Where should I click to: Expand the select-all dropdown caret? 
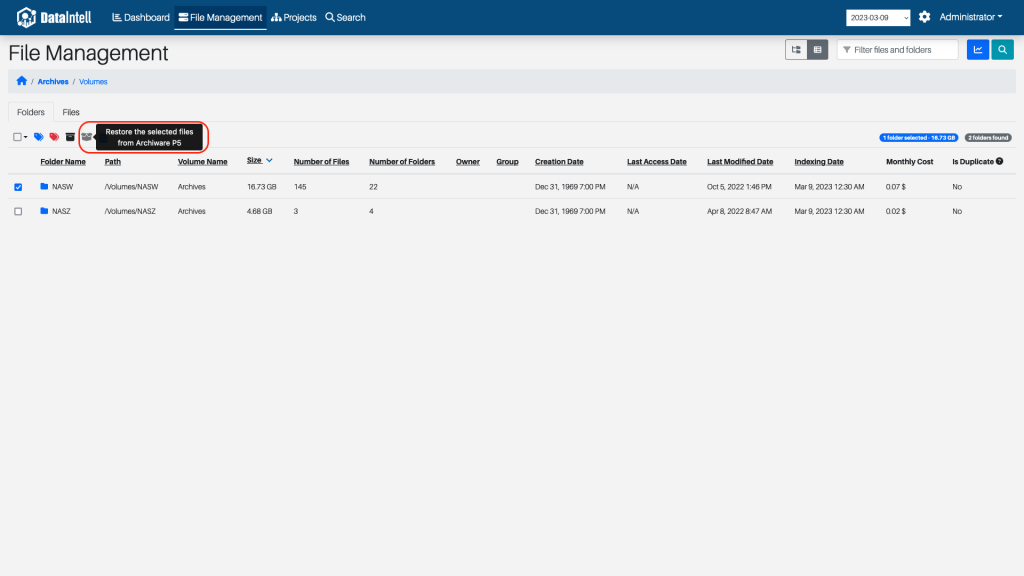(25, 137)
